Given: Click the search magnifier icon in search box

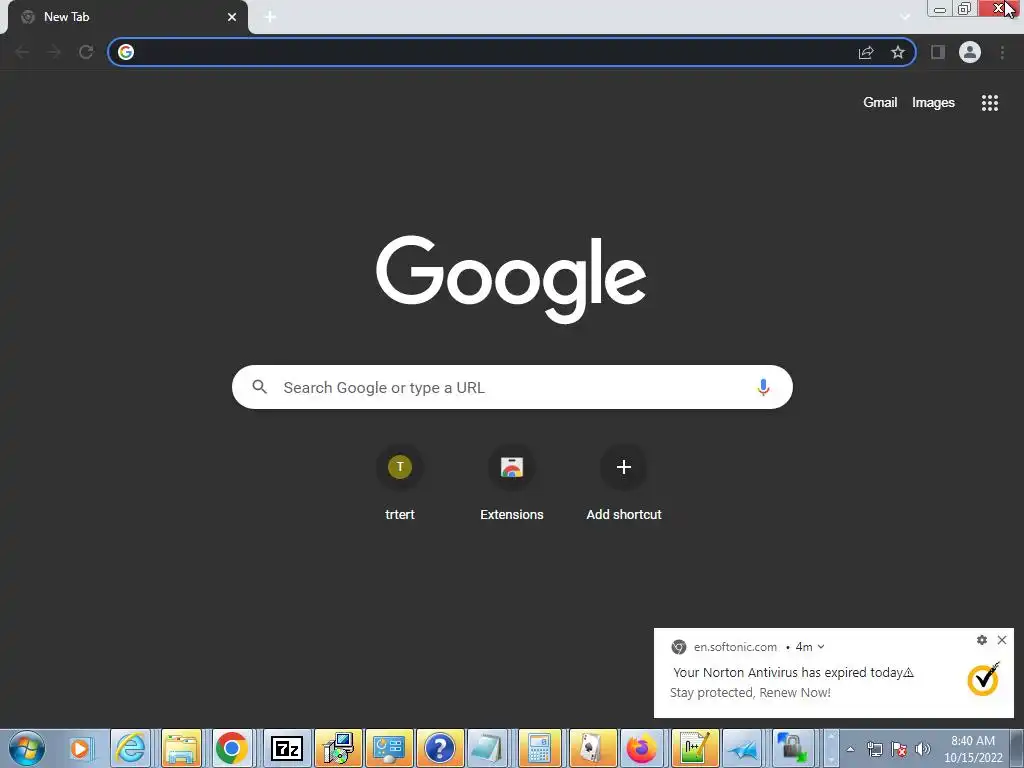Looking at the screenshot, I should point(260,387).
